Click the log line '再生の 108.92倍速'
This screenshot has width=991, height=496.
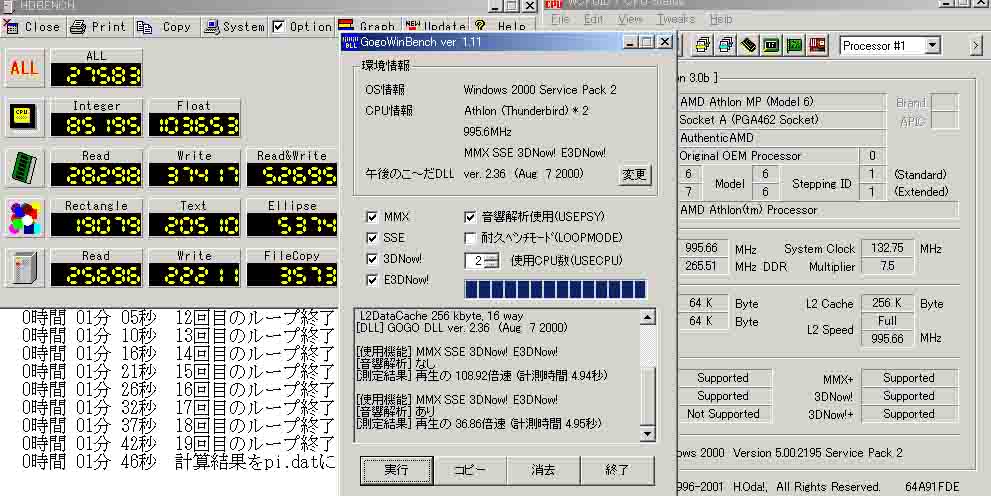coord(482,375)
